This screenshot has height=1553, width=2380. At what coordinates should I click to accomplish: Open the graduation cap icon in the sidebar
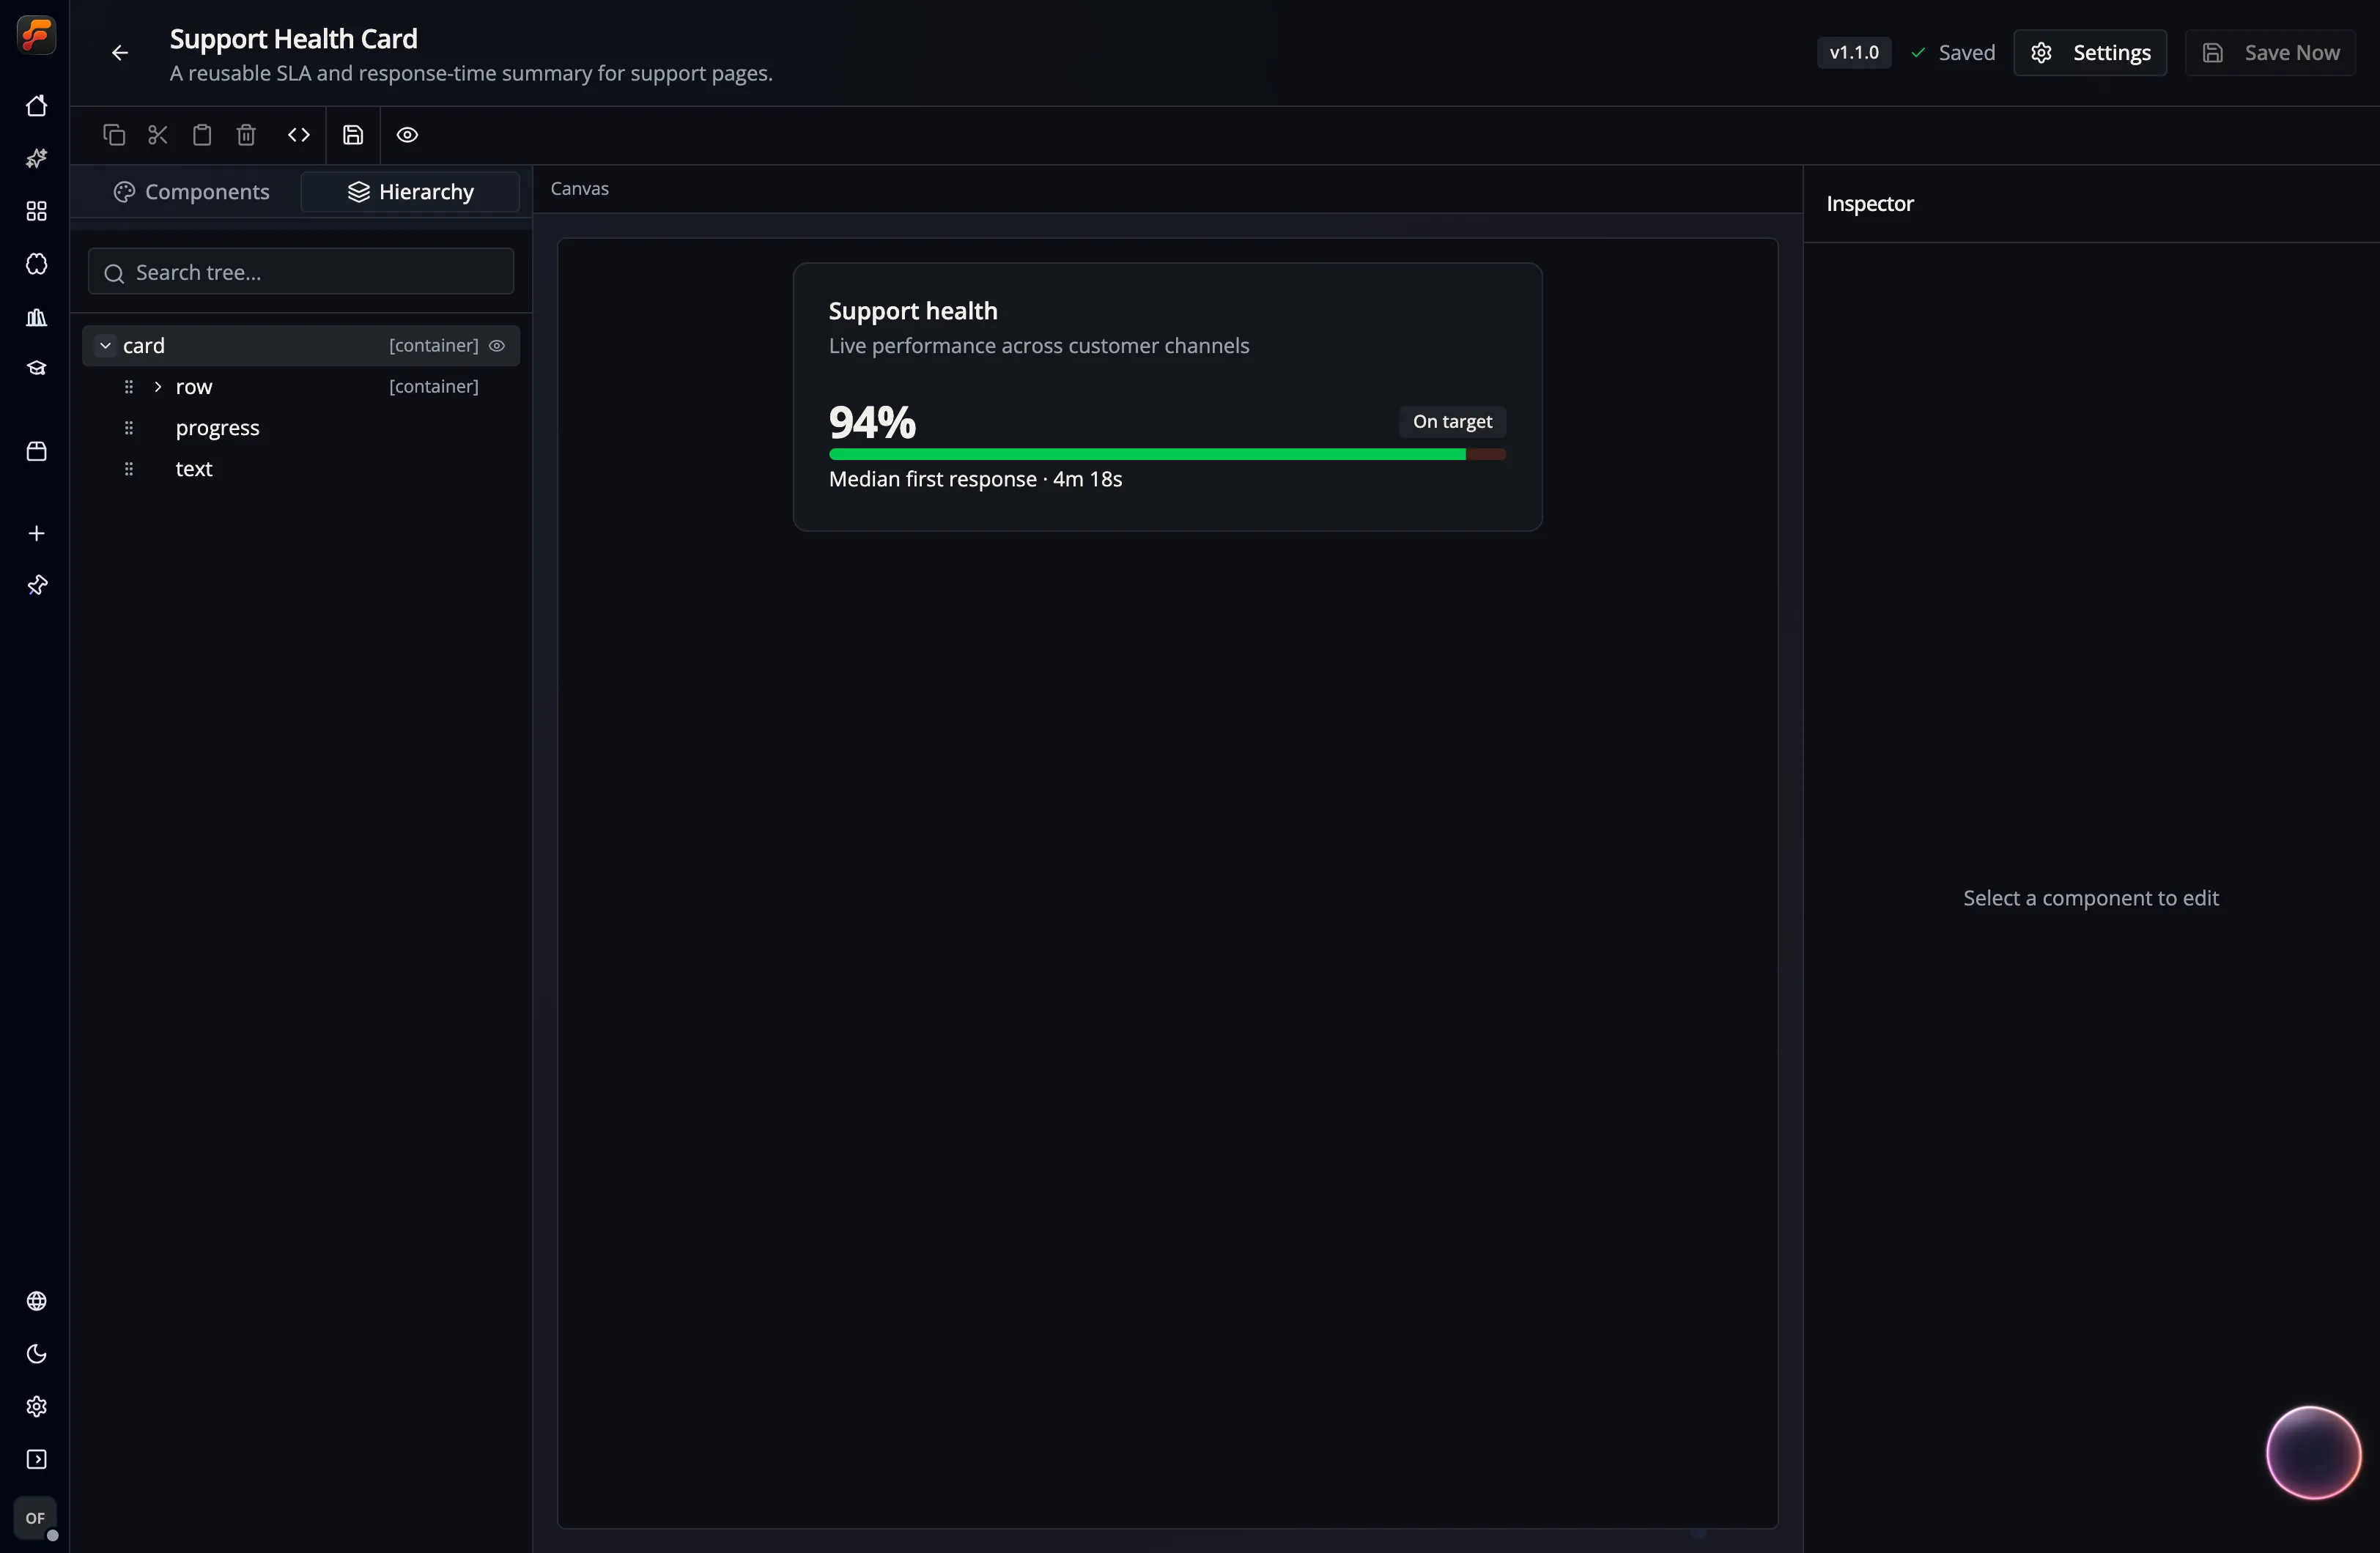coord(36,369)
